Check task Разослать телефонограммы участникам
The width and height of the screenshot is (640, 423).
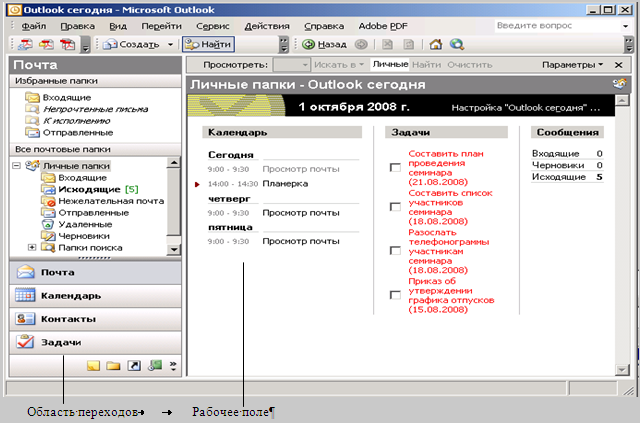tap(395, 251)
